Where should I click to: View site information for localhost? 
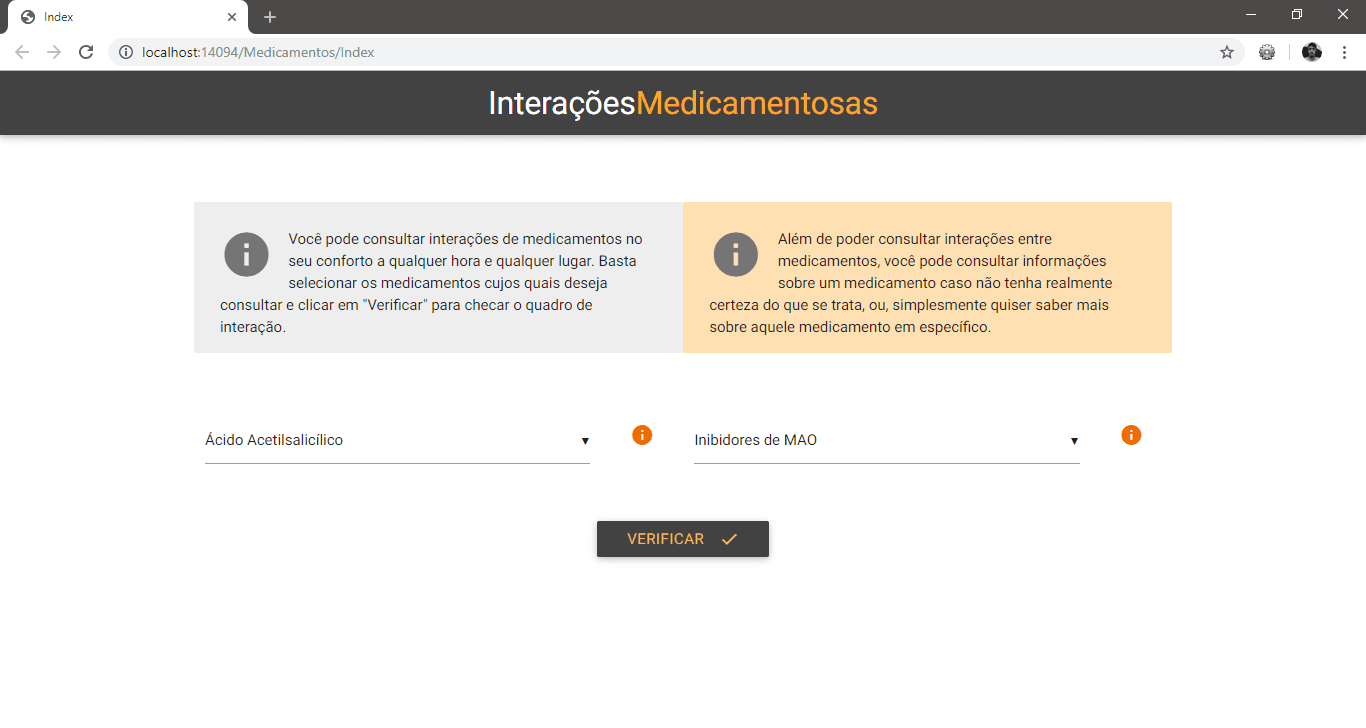tap(126, 52)
